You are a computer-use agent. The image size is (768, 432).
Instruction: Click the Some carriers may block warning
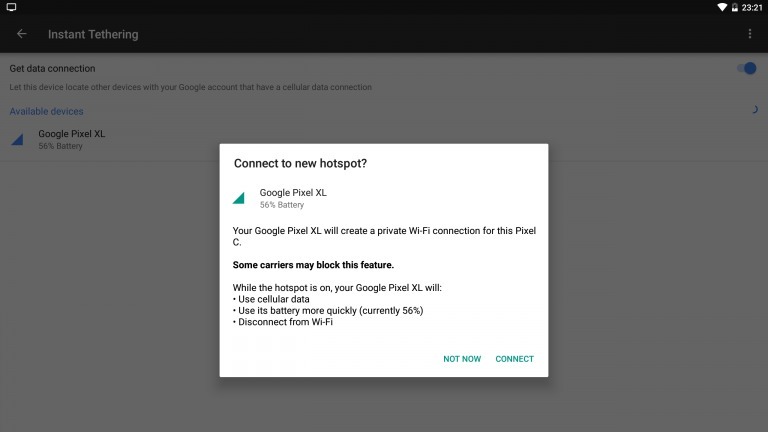coord(313,265)
